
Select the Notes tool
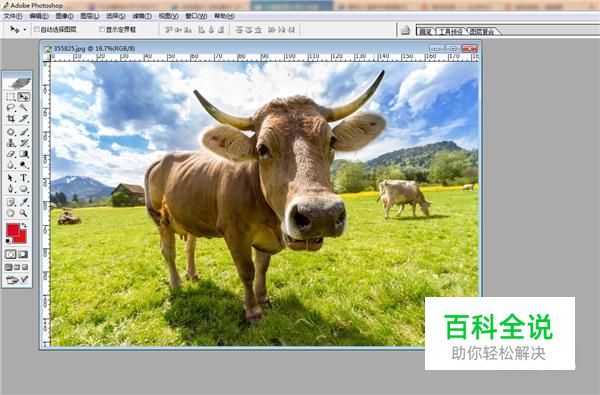coord(11,202)
